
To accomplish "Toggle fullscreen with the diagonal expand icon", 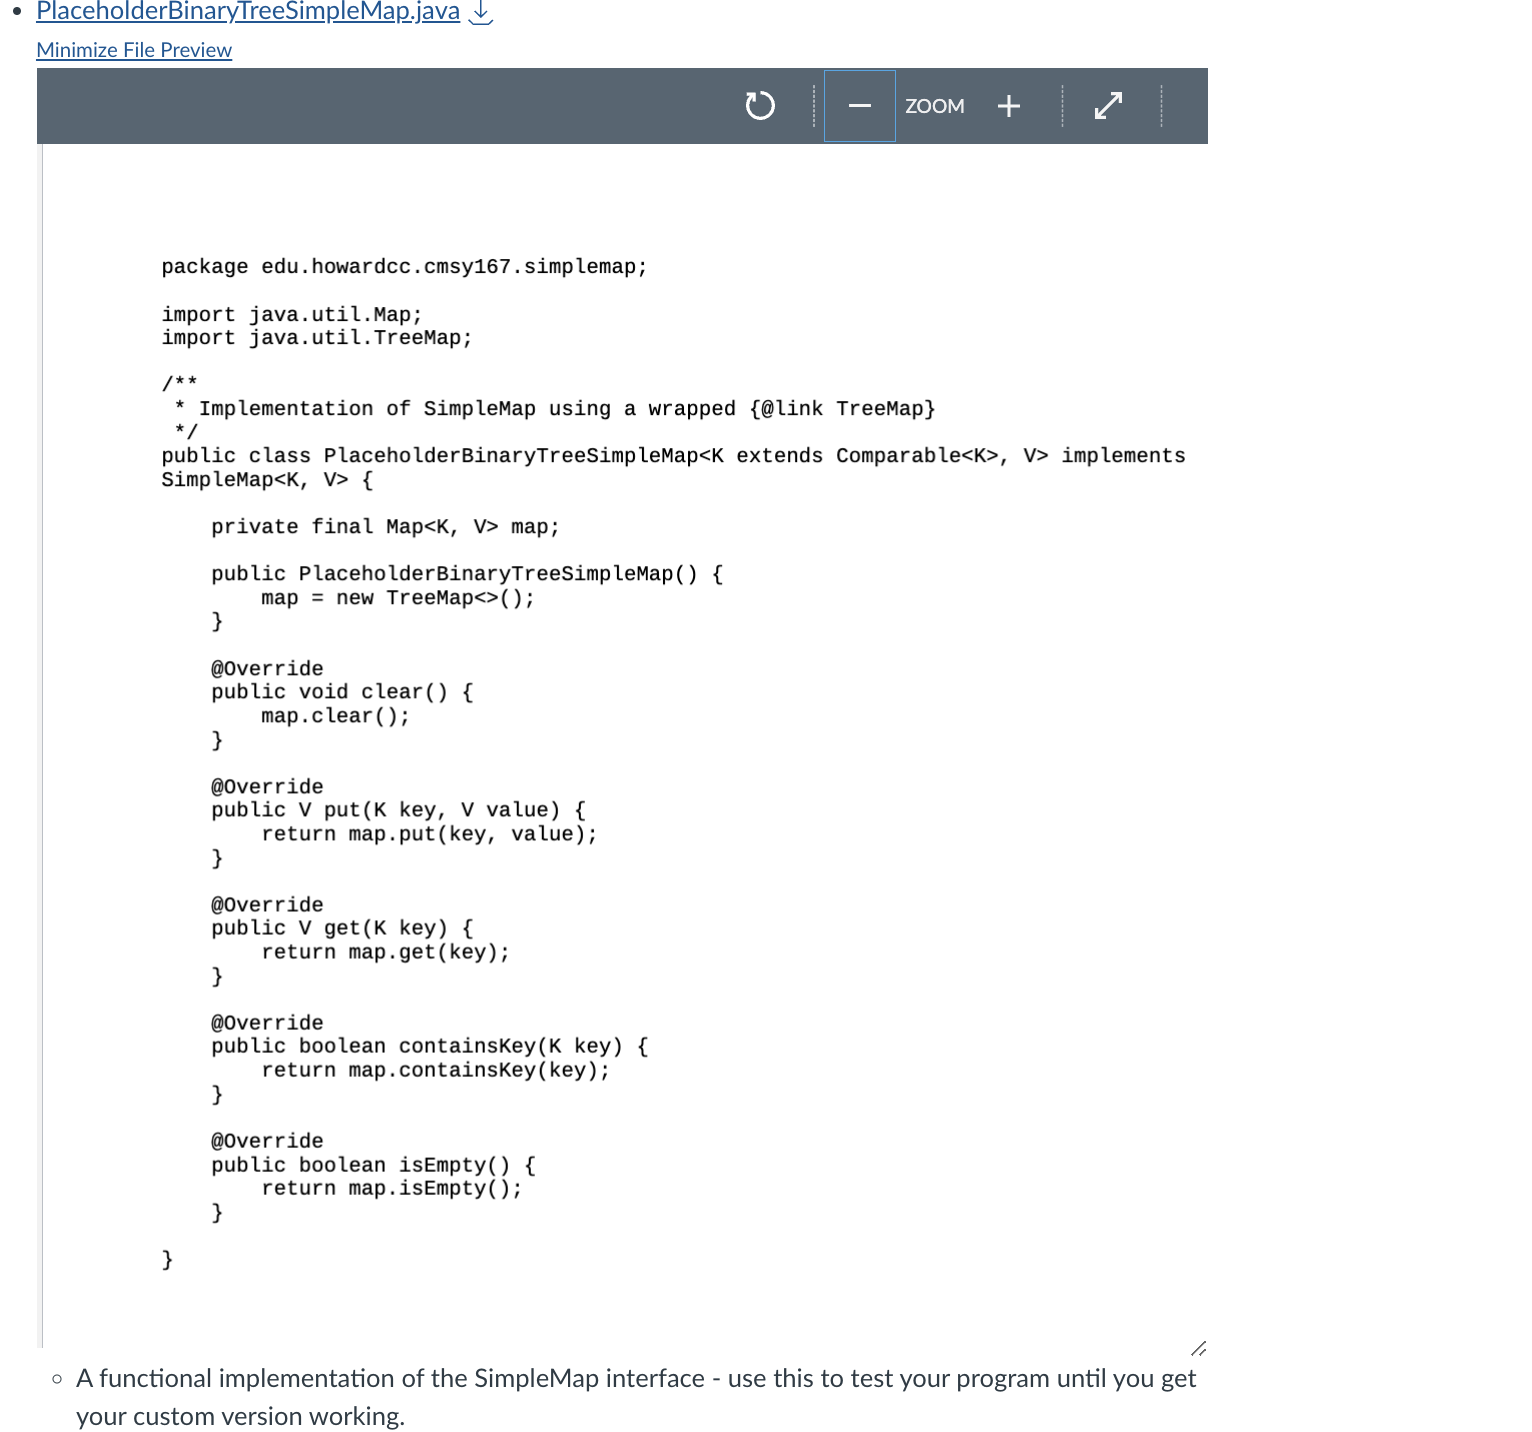I will 1108,105.
